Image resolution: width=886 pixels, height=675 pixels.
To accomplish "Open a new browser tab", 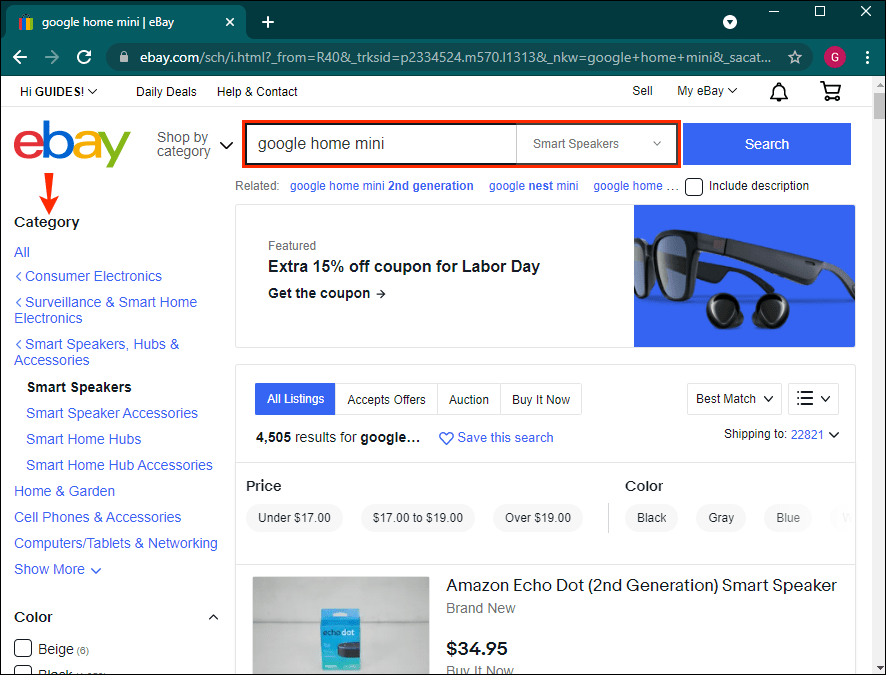I will 268,22.
